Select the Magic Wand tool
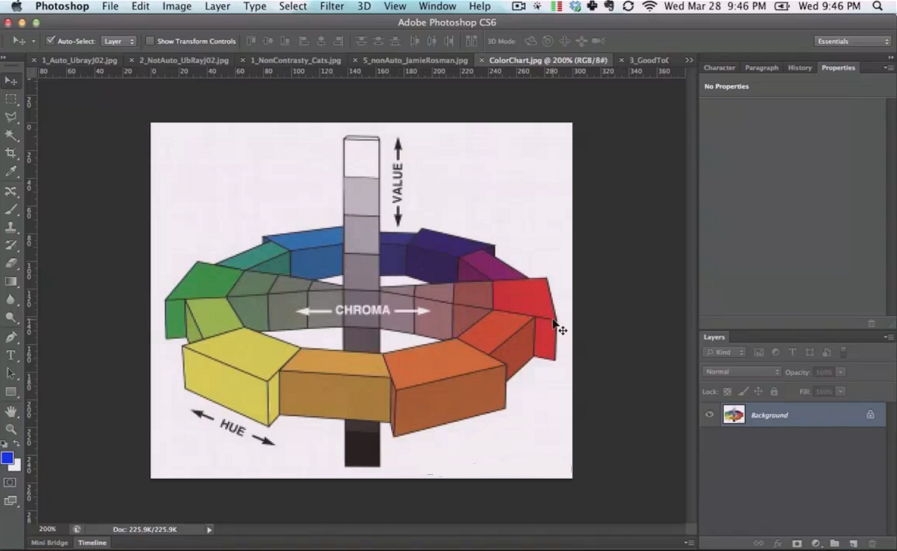 point(11,136)
